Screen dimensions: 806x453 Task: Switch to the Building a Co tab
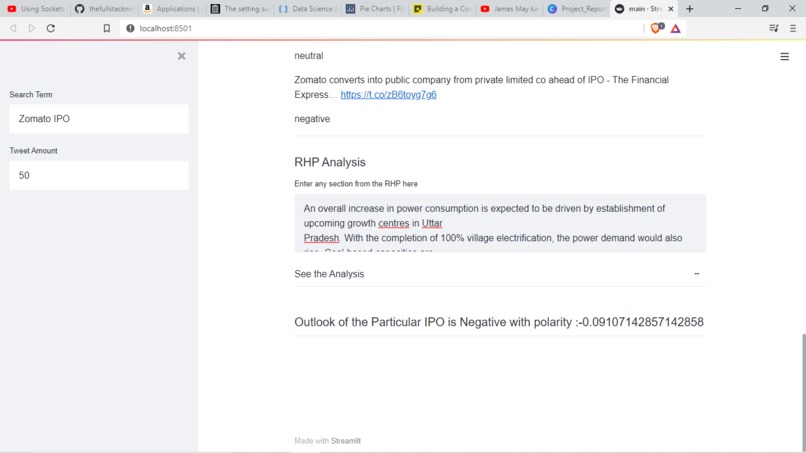(443, 9)
